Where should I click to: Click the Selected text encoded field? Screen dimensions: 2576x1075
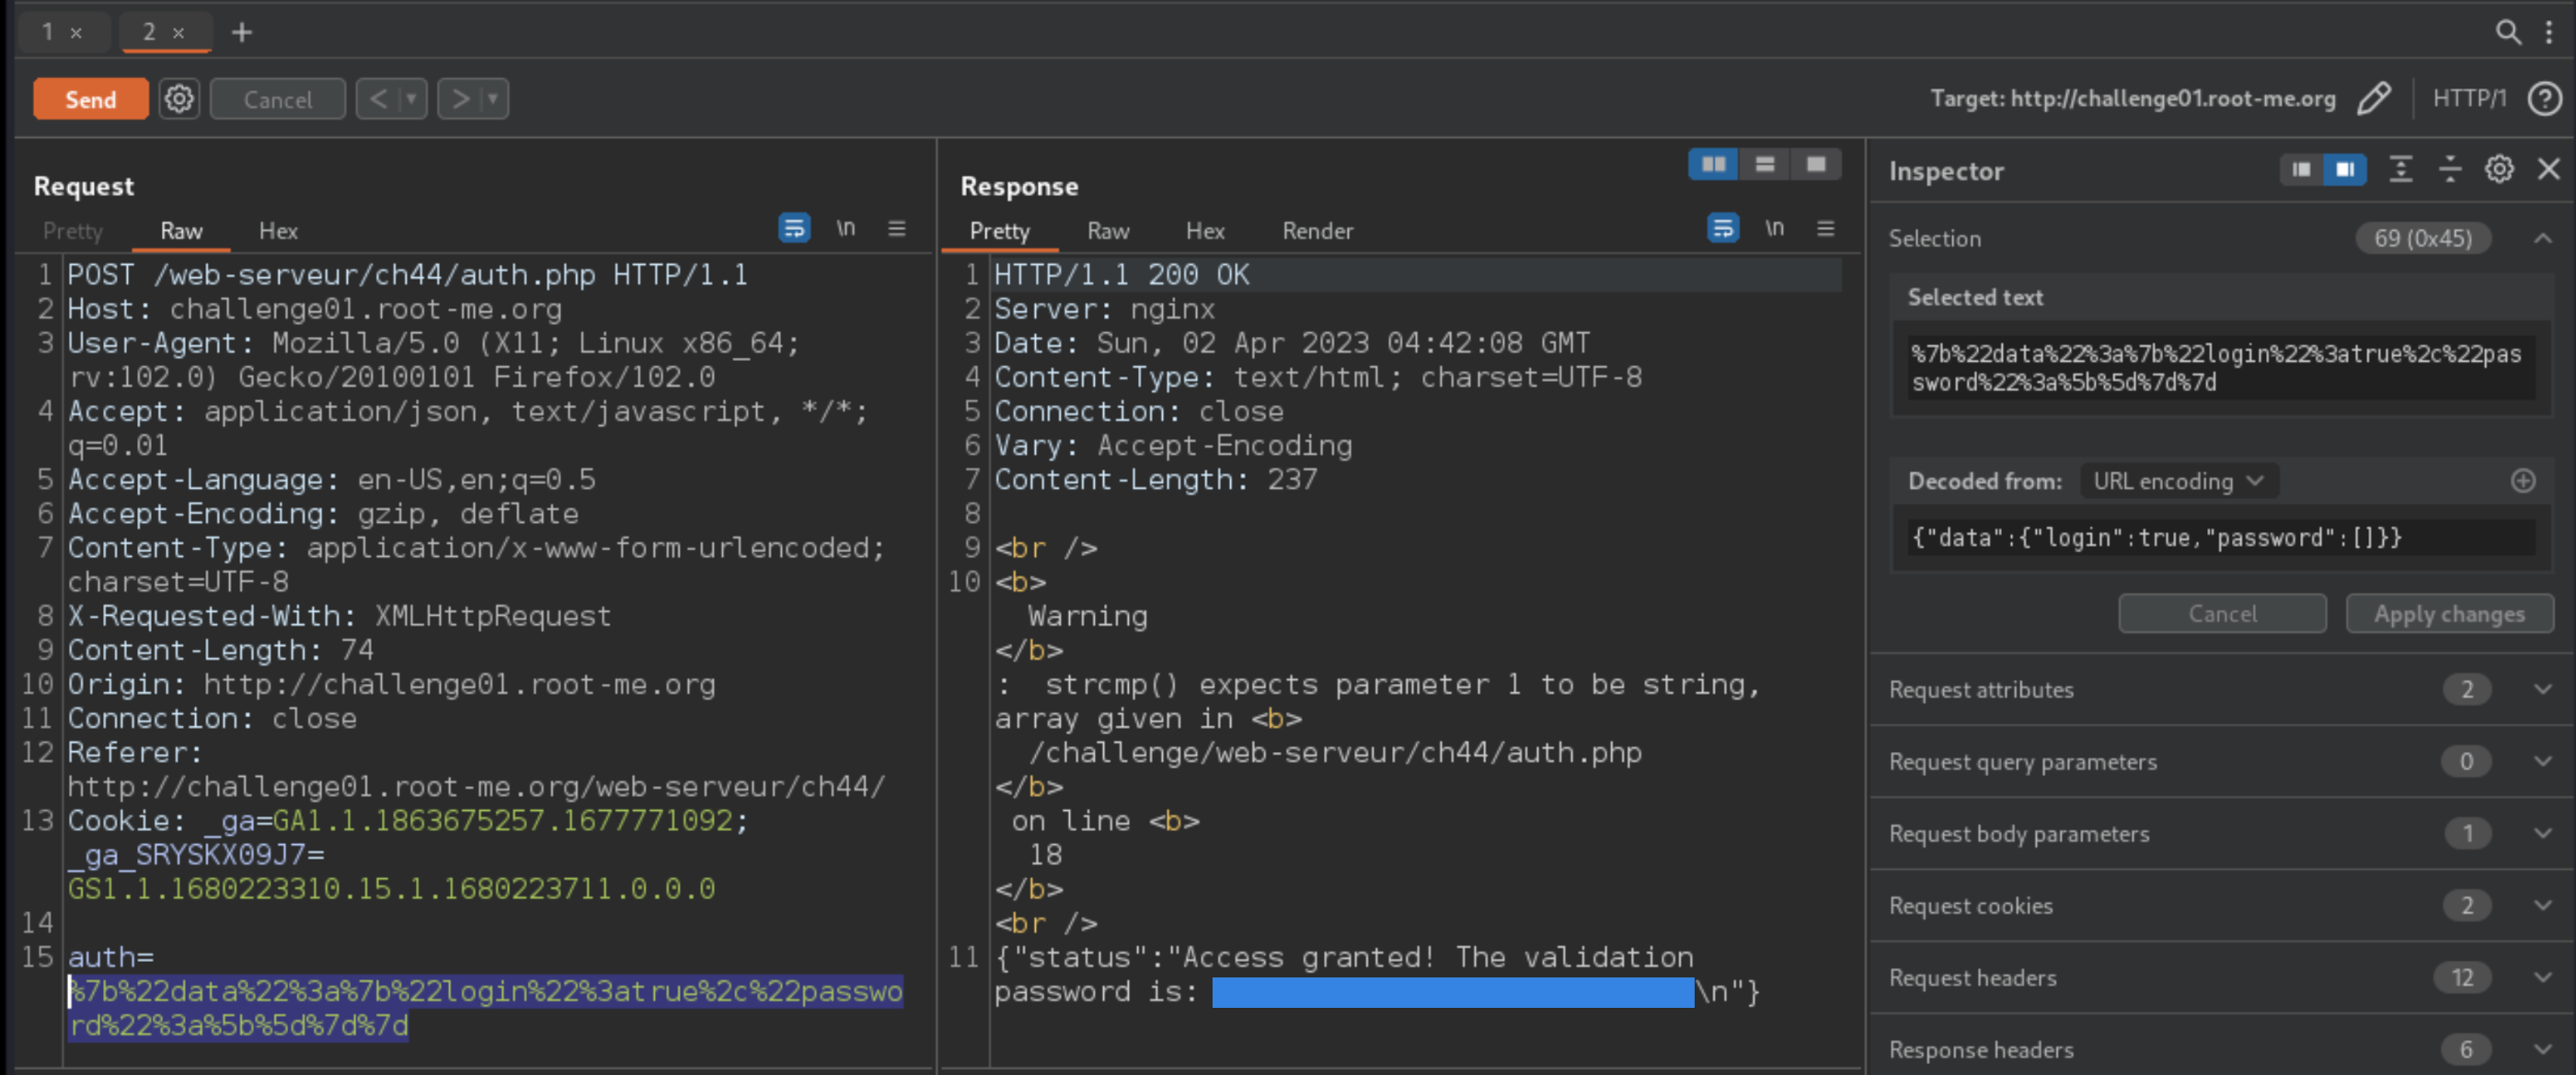coord(2222,368)
